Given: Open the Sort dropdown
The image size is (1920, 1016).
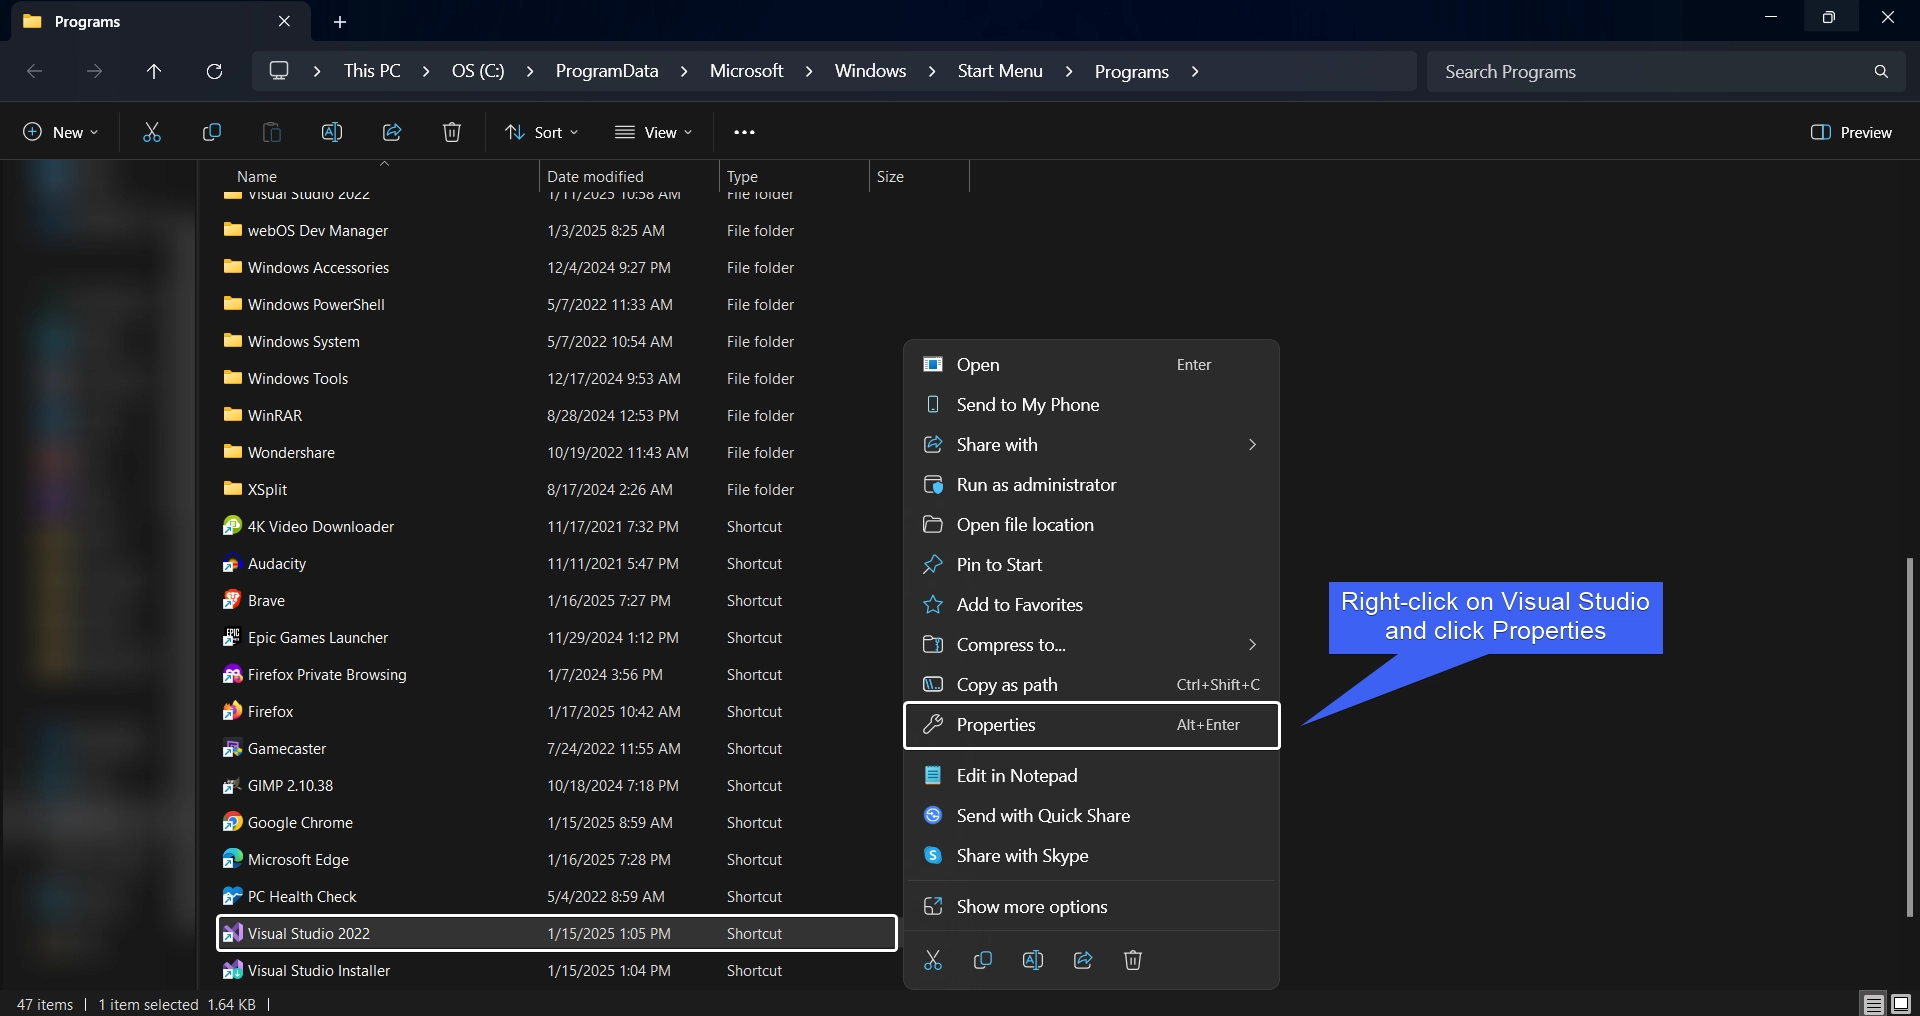Looking at the screenshot, I should [x=542, y=132].
